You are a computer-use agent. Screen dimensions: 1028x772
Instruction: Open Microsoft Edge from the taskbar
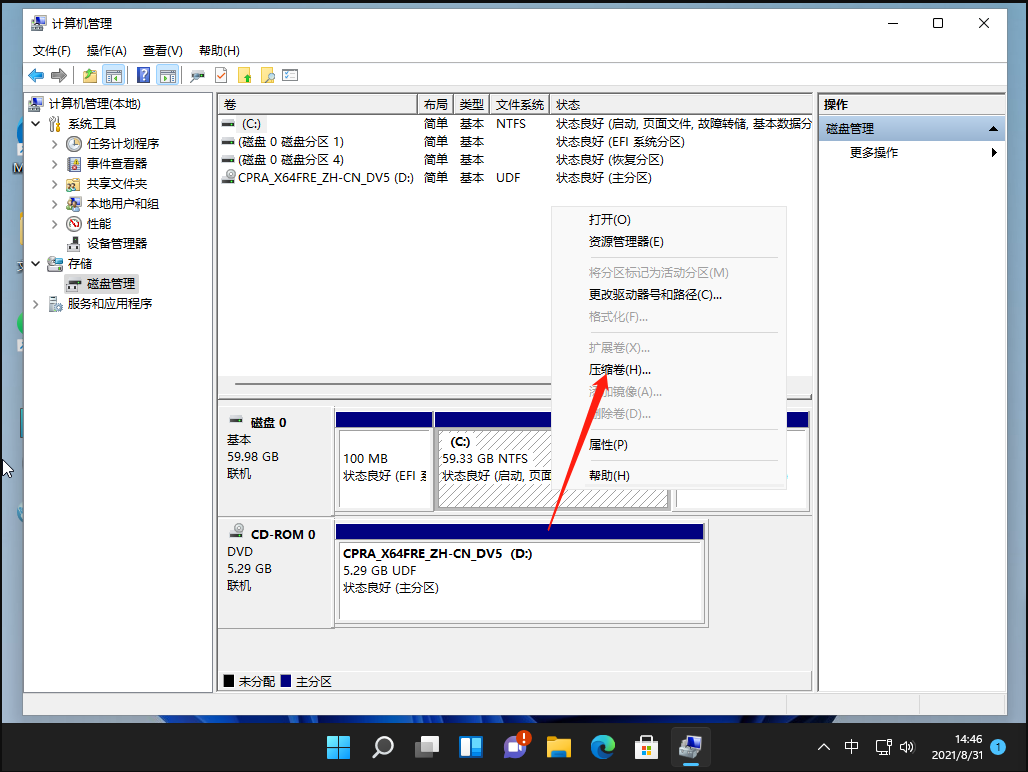point(601,746)
